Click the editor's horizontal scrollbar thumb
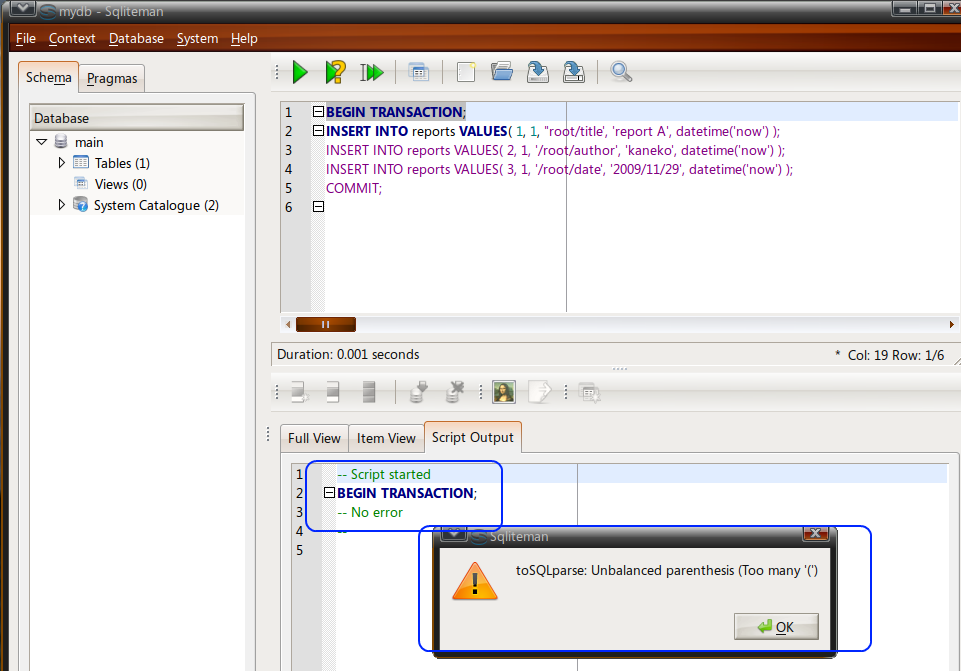961x671 pixels. pyautogui.click(x=325, y=324)
